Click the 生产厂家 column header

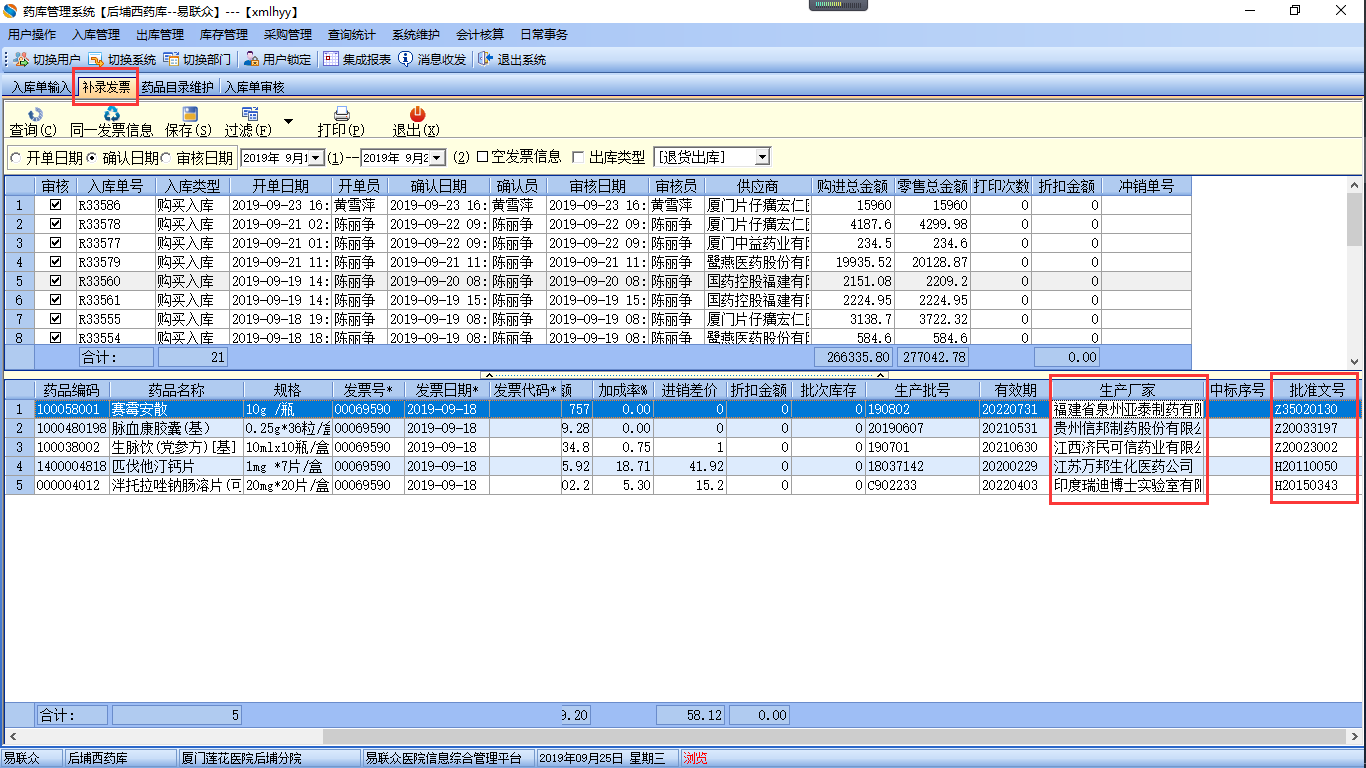[x=1128, y=390]
